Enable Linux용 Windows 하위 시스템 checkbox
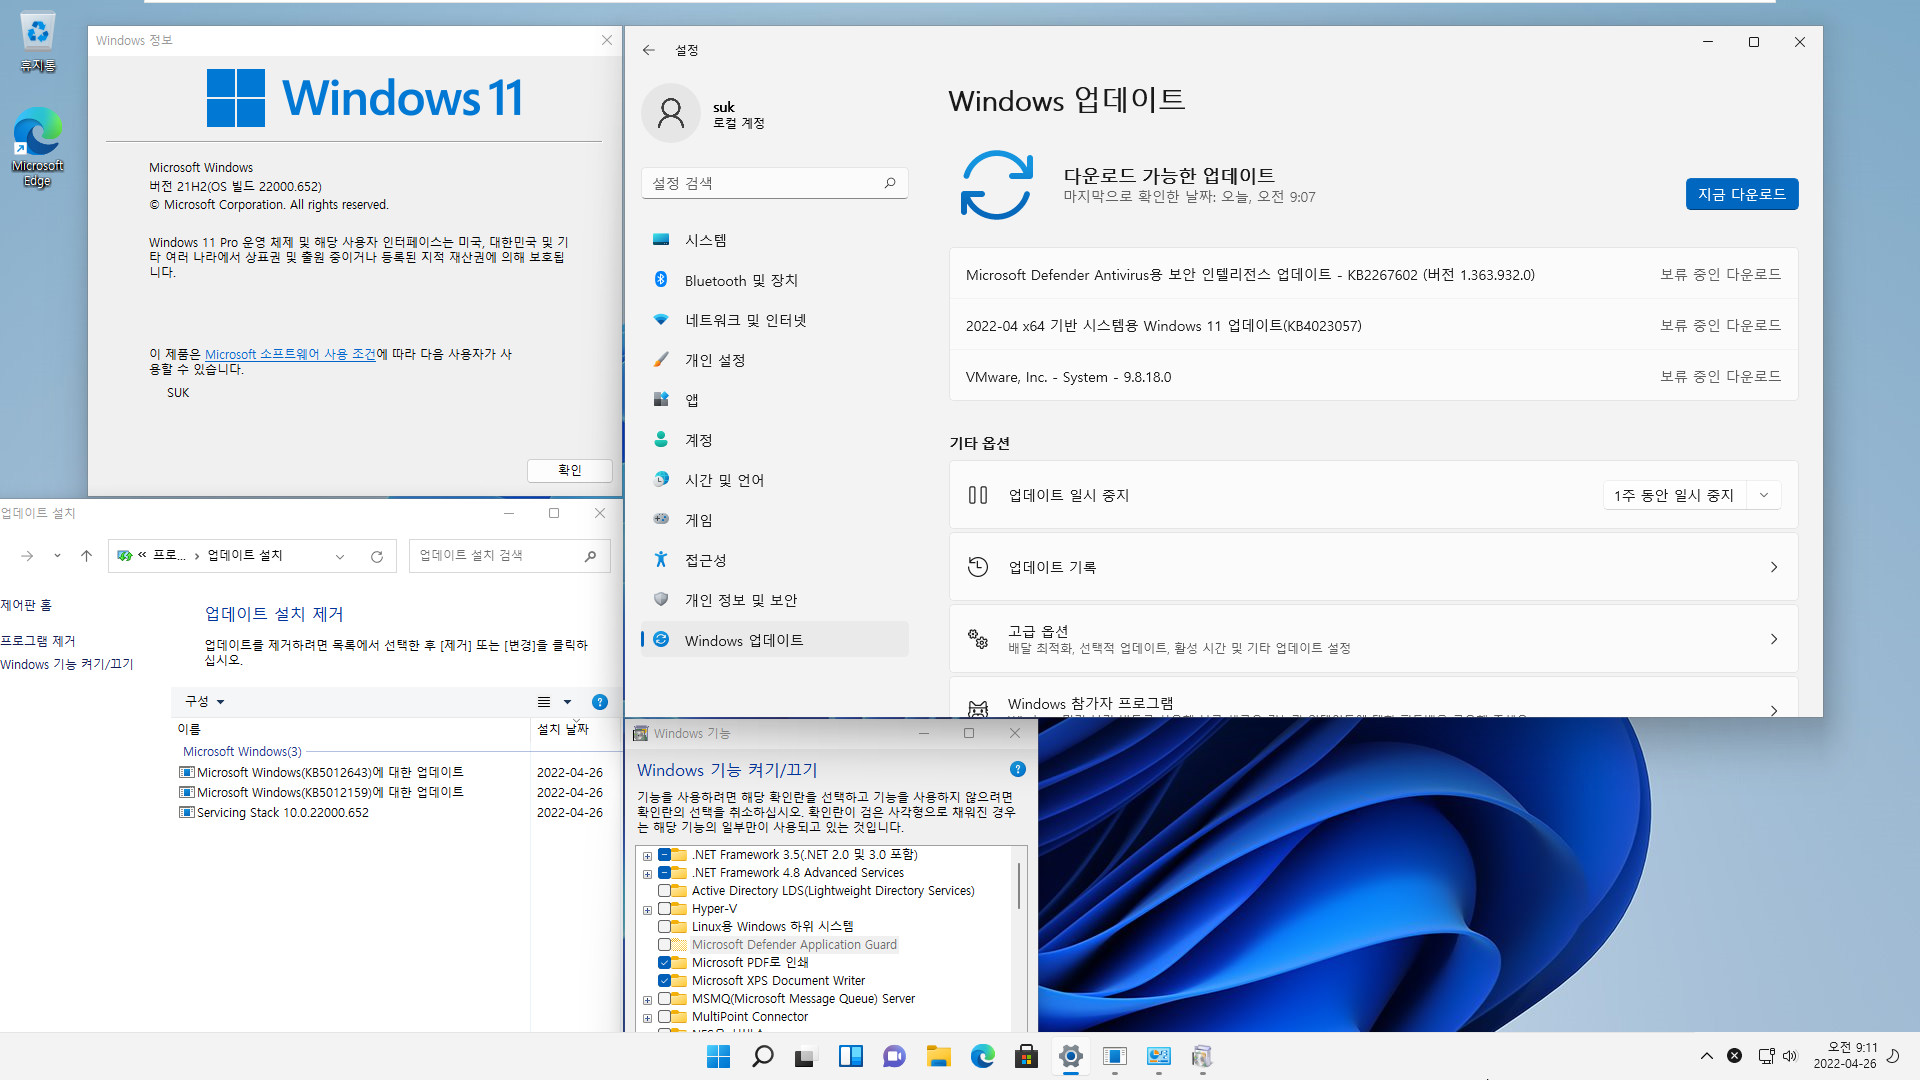This screenshot has height=1080, width=1920. (664, 927)
